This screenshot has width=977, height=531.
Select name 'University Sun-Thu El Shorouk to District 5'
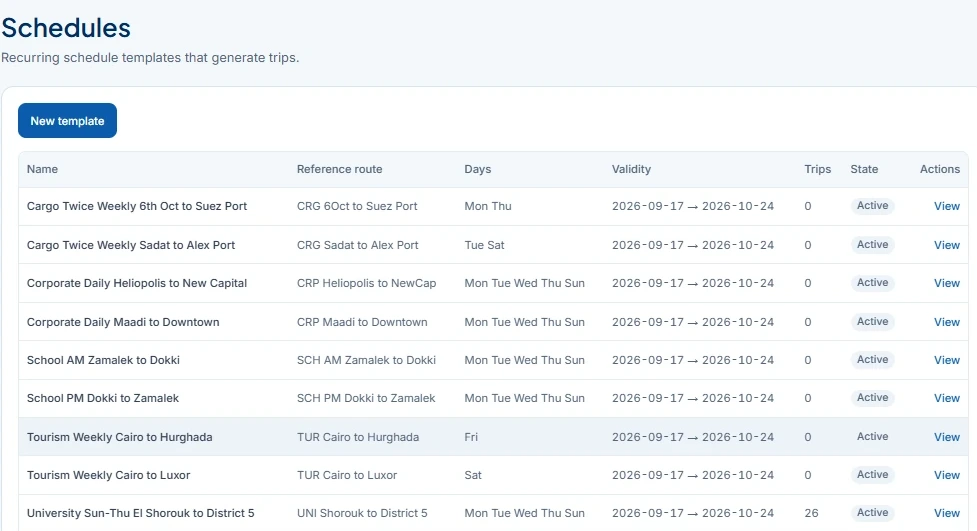click(x=141, y=513)
